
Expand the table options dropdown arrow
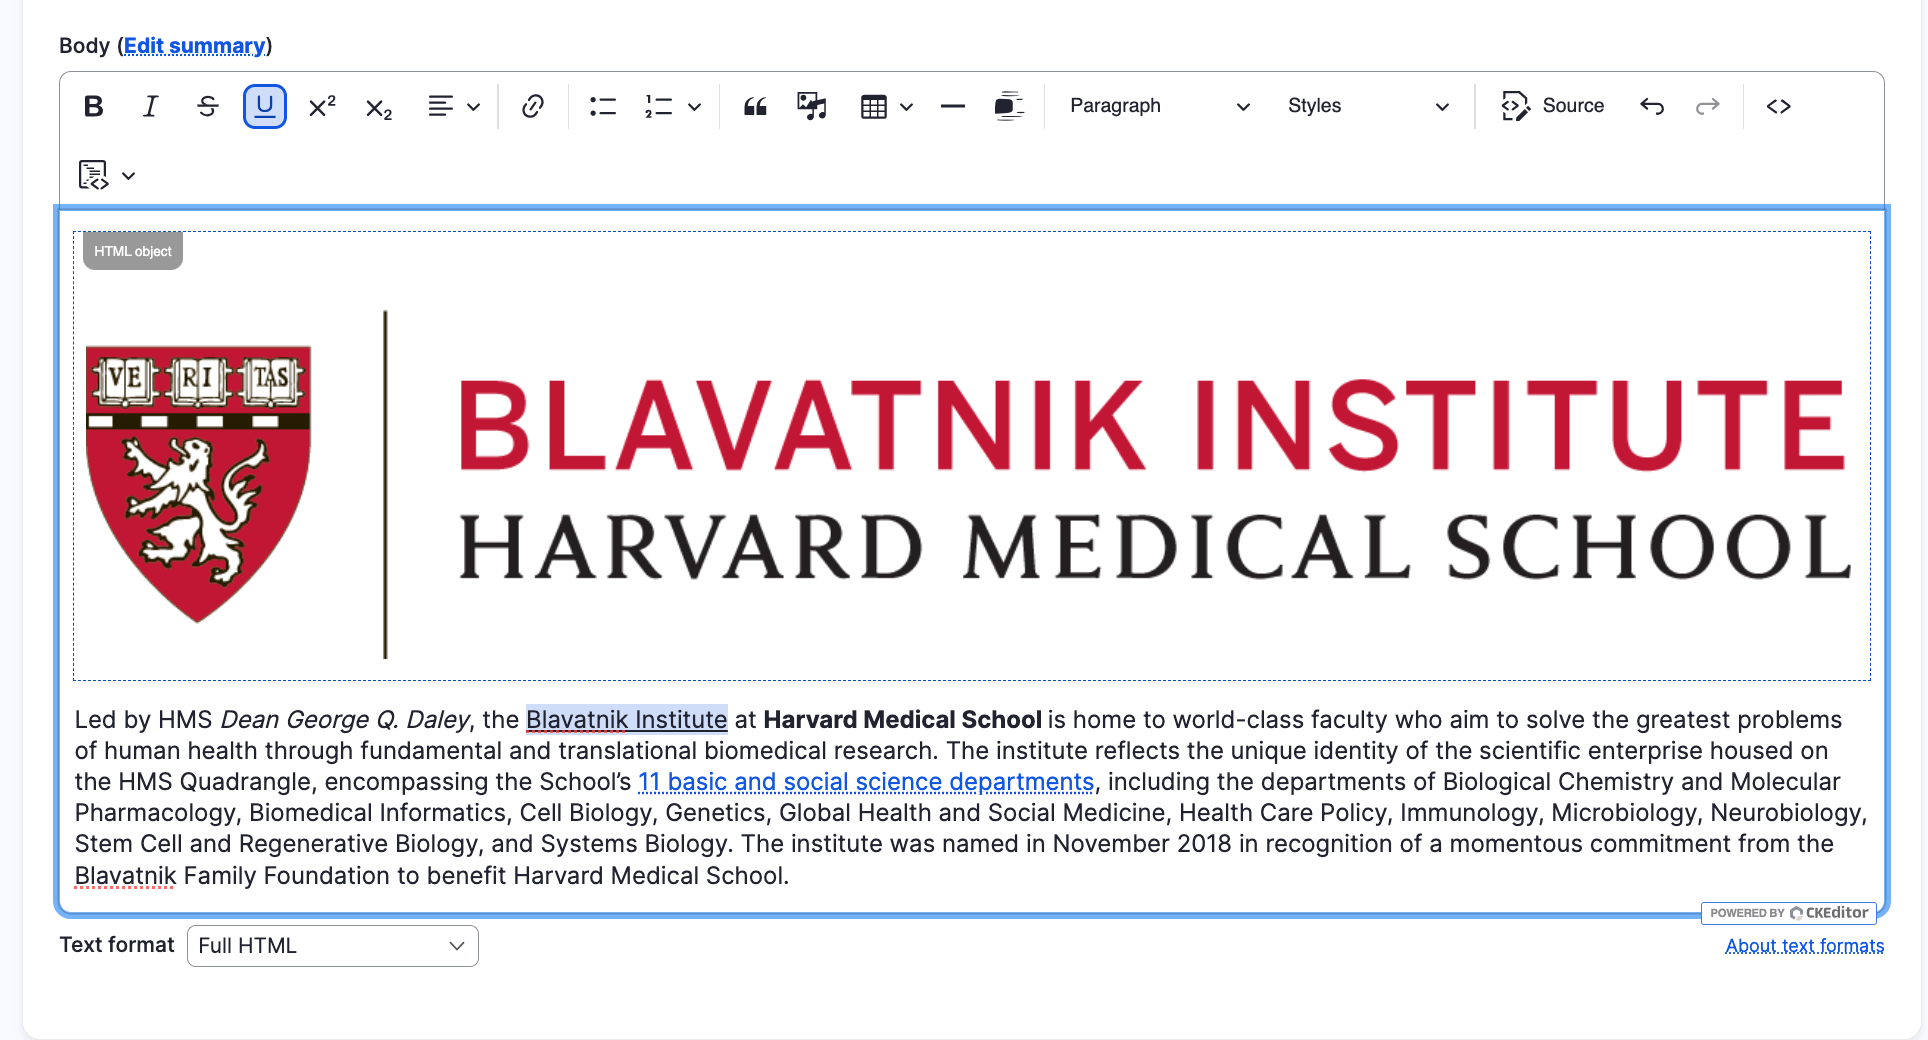click(907, 107)
